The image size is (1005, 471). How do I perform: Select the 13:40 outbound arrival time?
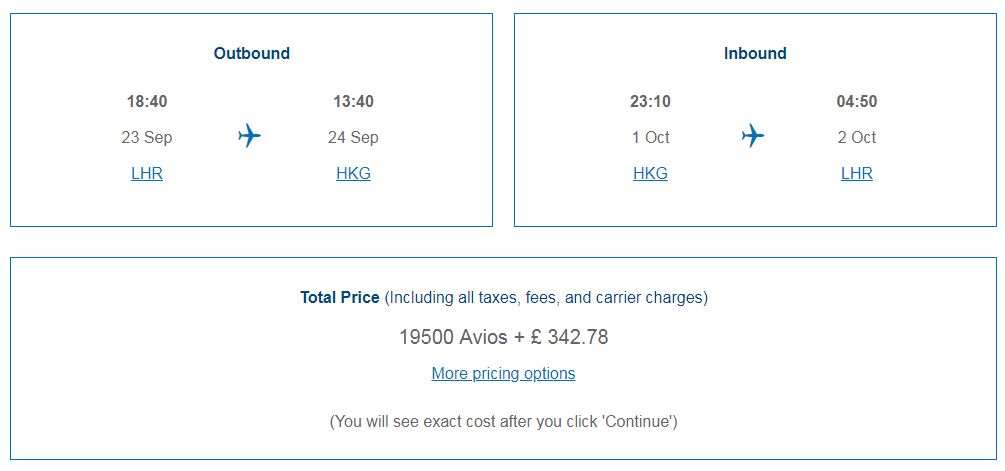pyautogui.click(x=353, y=102)
